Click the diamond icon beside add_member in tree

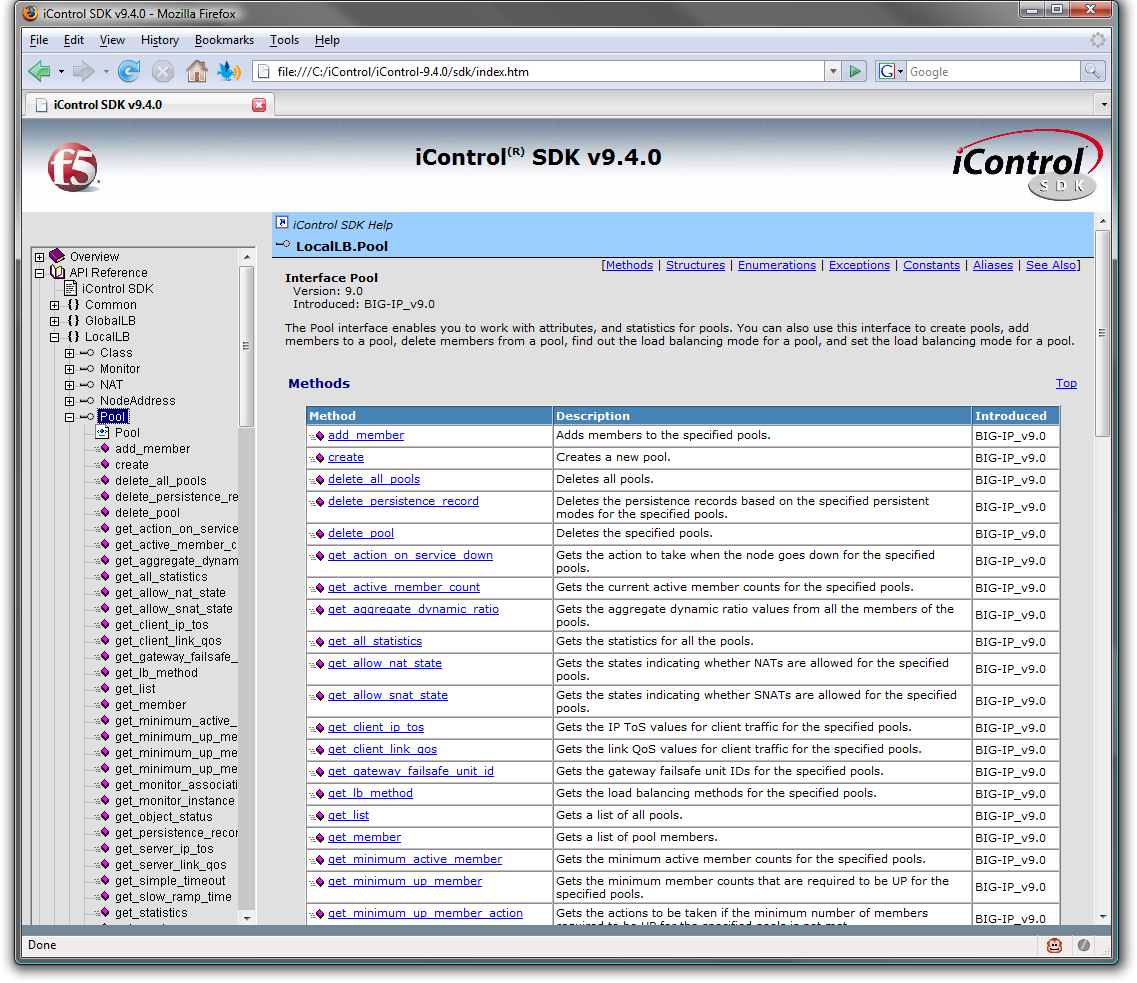coord(104,449)
